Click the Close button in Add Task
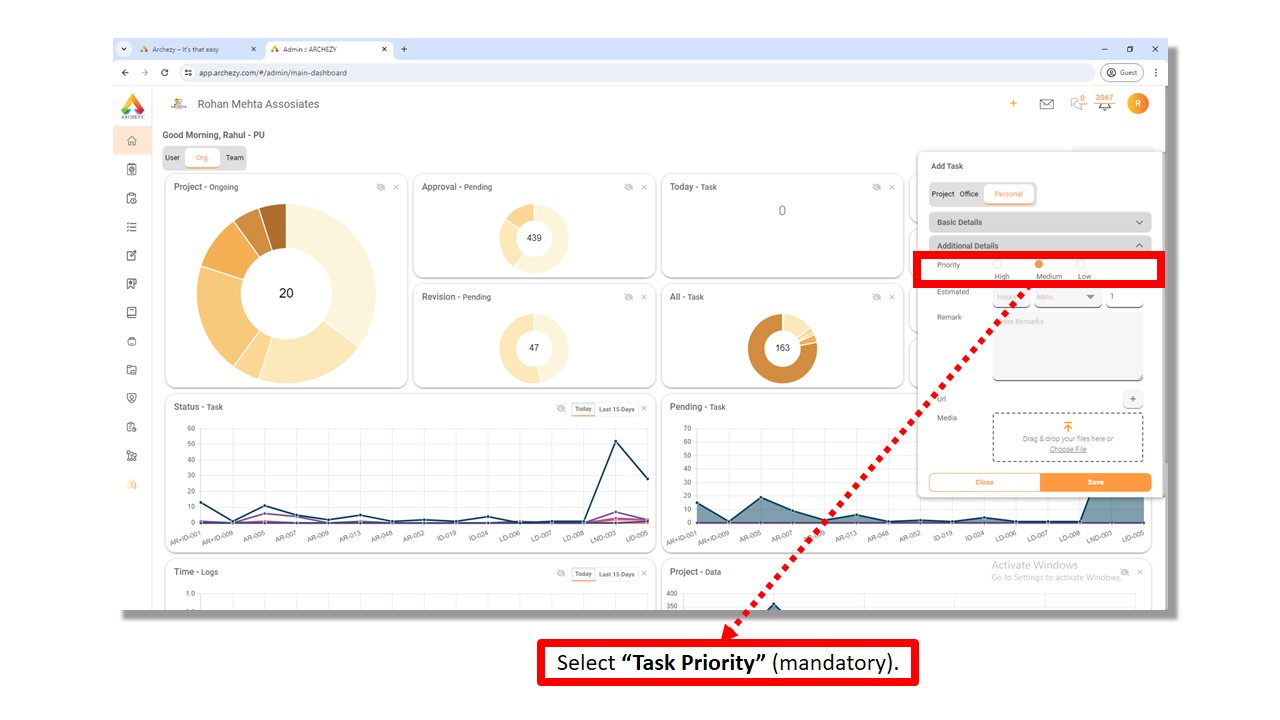This screenshot has height=720, width=1280. pyautogui.click(x=985, y=482)
